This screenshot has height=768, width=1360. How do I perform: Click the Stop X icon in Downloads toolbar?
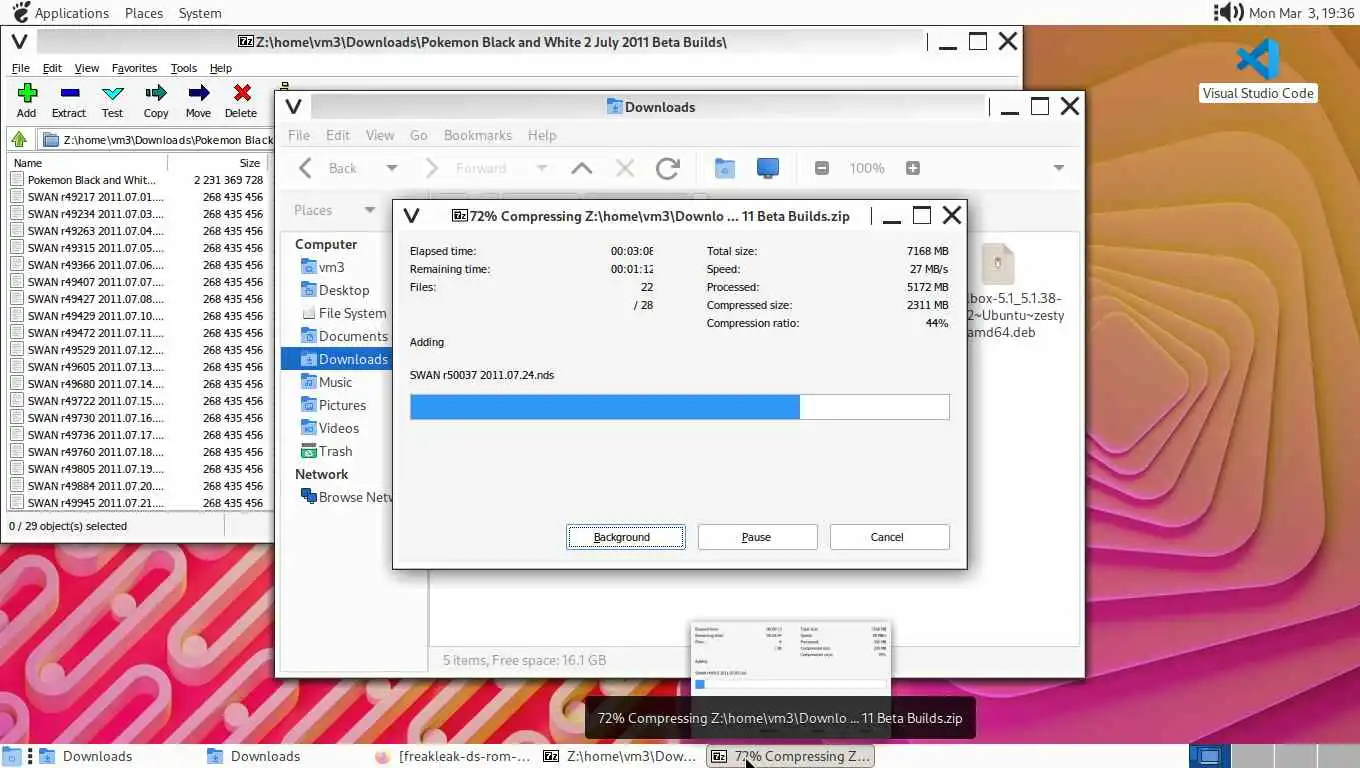(625, 168)
